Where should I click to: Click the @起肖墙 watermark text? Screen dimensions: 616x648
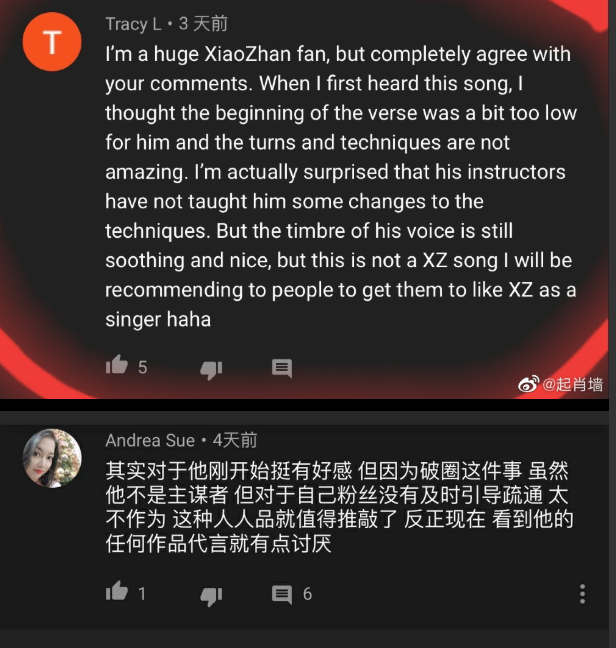tap(573, 384)
